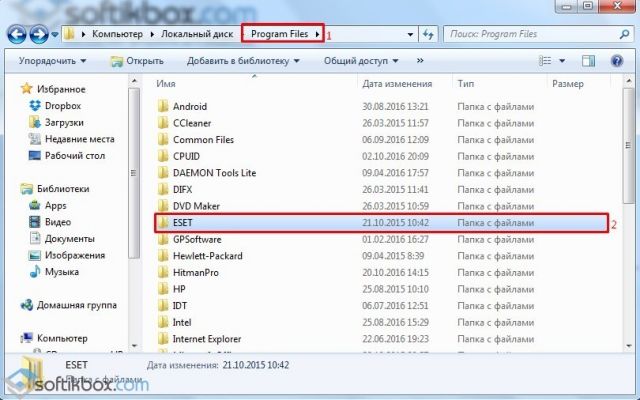Expand the arrow after Program Files breadcrumb
640x400 pixels.
click(x=317, y=34)
